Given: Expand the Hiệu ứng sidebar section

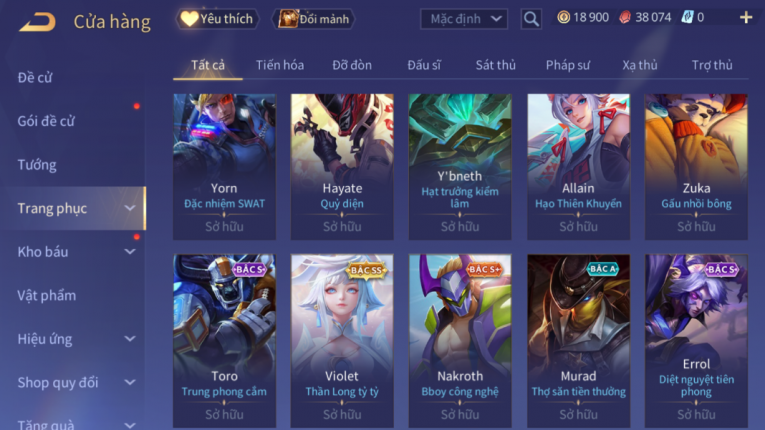Looking at the screenshot, I should [x=130, y=339].
